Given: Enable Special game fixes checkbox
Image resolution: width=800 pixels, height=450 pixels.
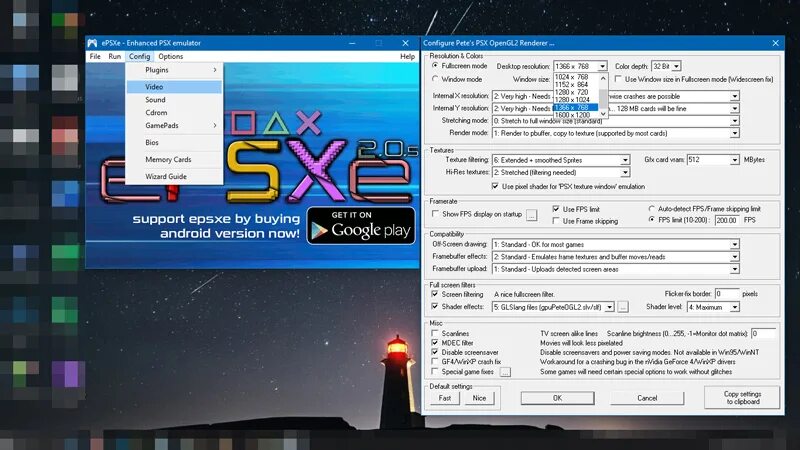Looking at the screenshot, I should (x=435, y=371).
